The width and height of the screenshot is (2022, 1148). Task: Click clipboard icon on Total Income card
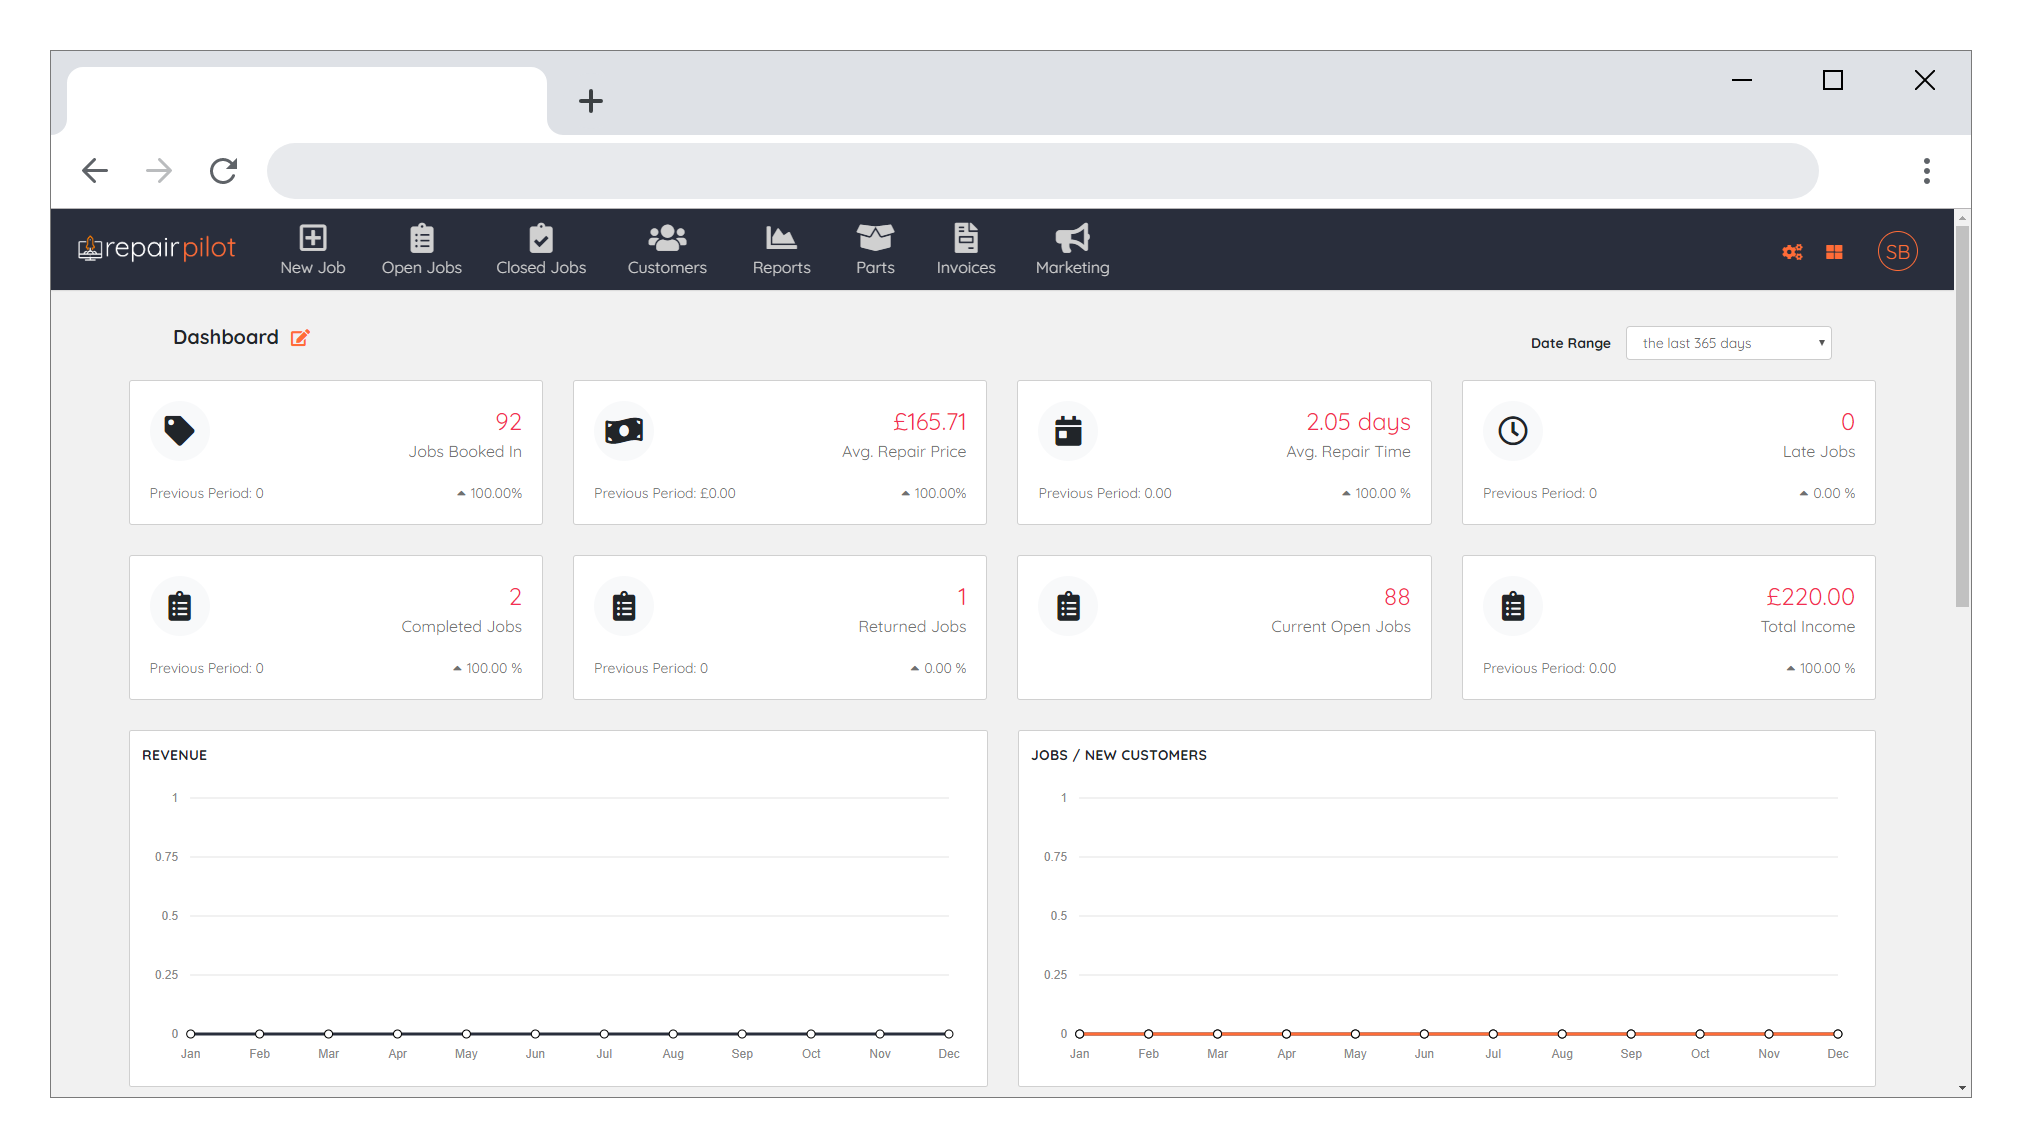coord(1512,606)
